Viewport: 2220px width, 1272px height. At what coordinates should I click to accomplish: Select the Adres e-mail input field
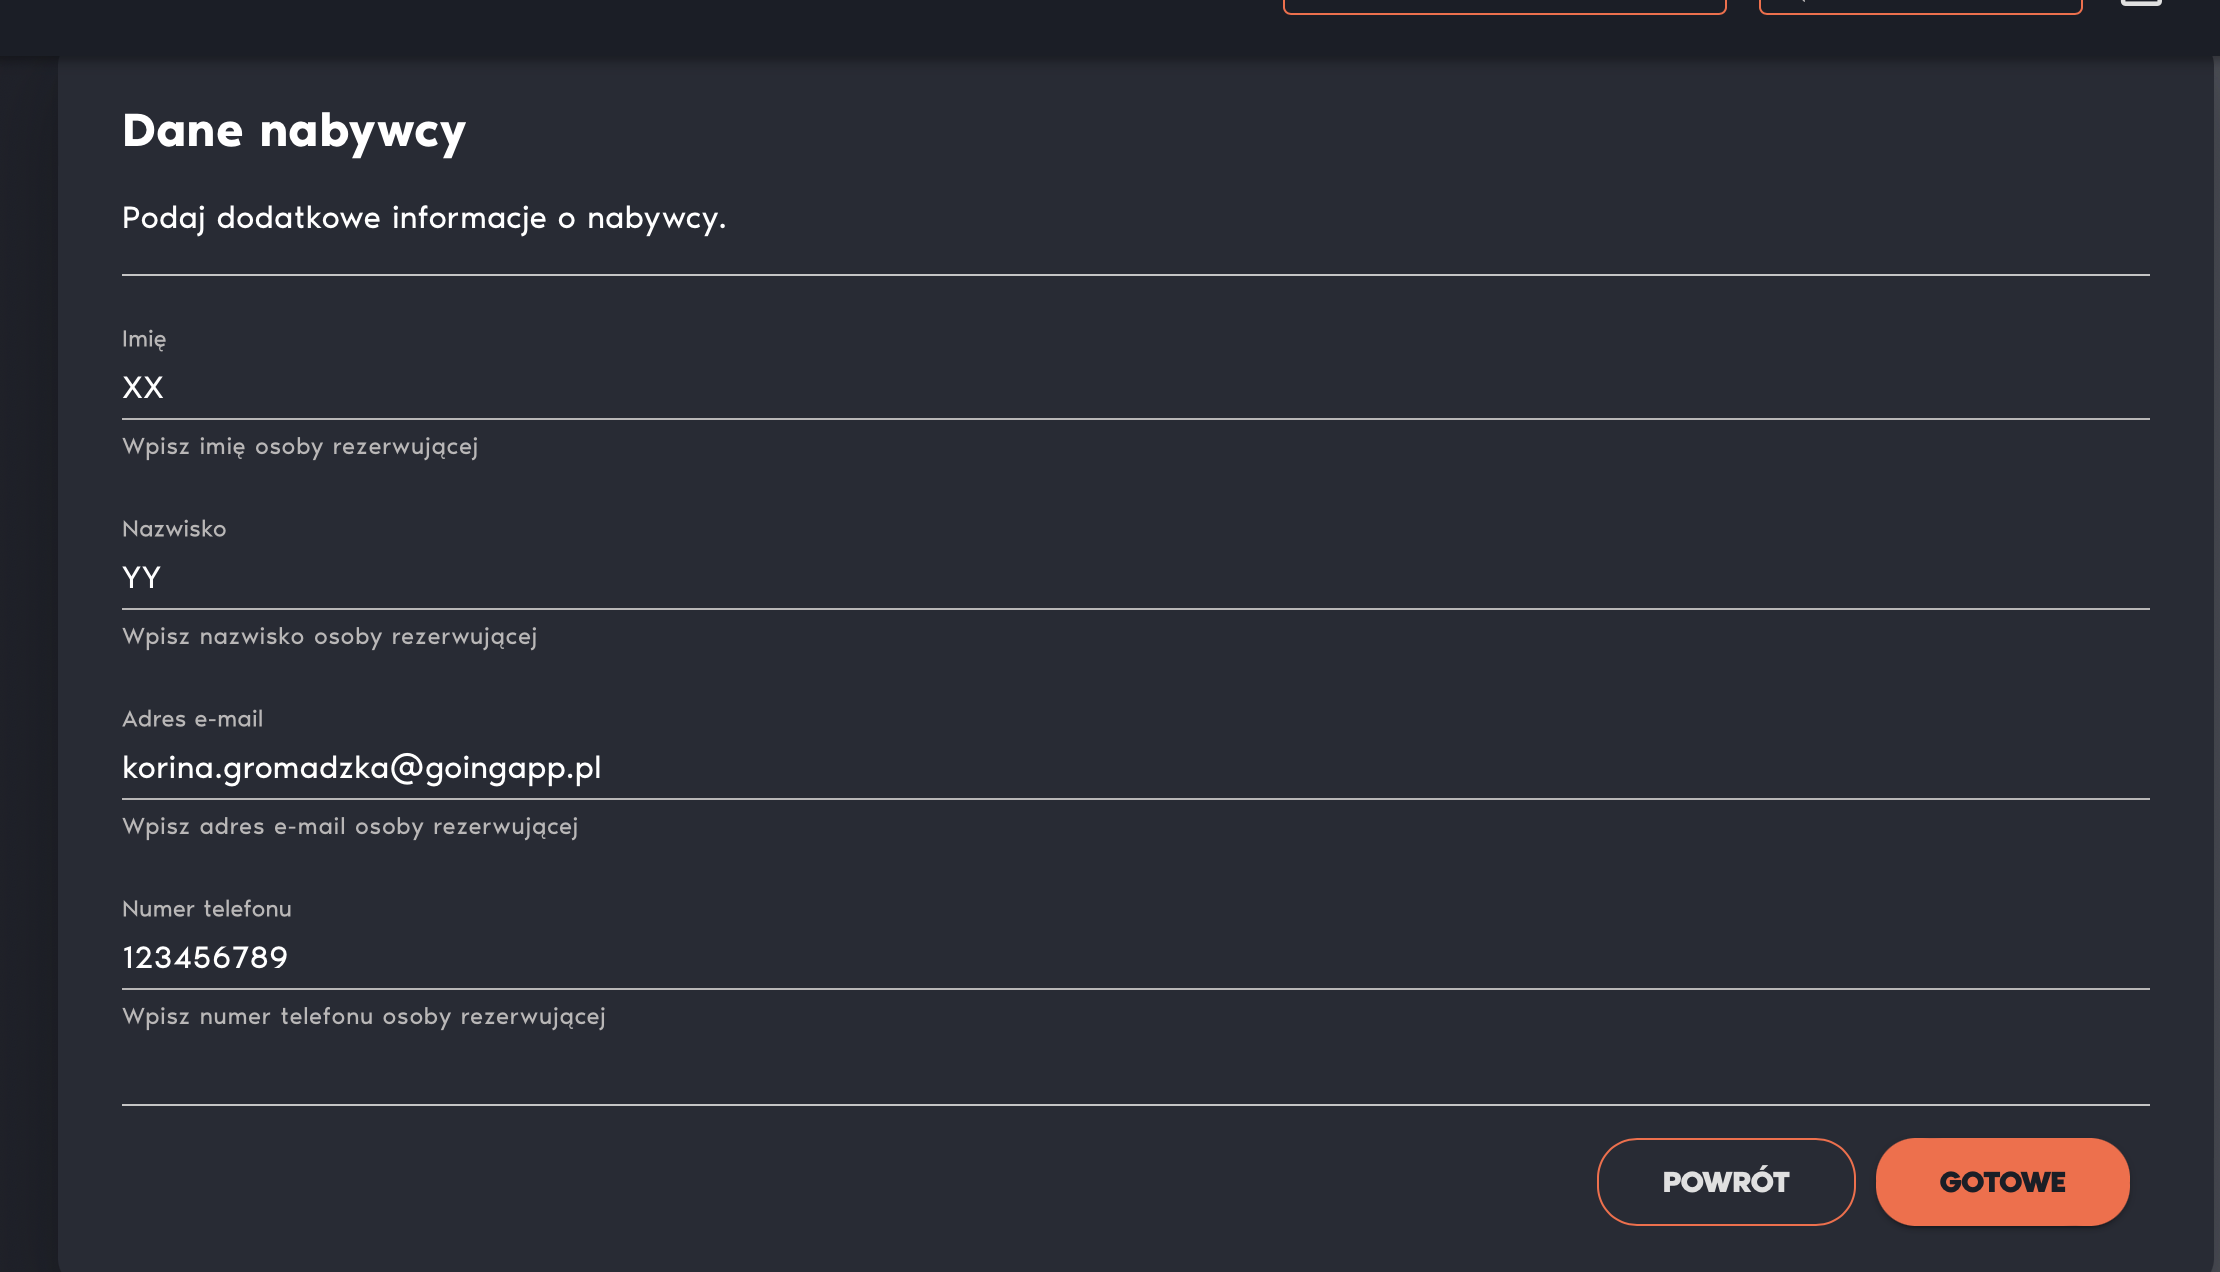[x=1136, y=768]
